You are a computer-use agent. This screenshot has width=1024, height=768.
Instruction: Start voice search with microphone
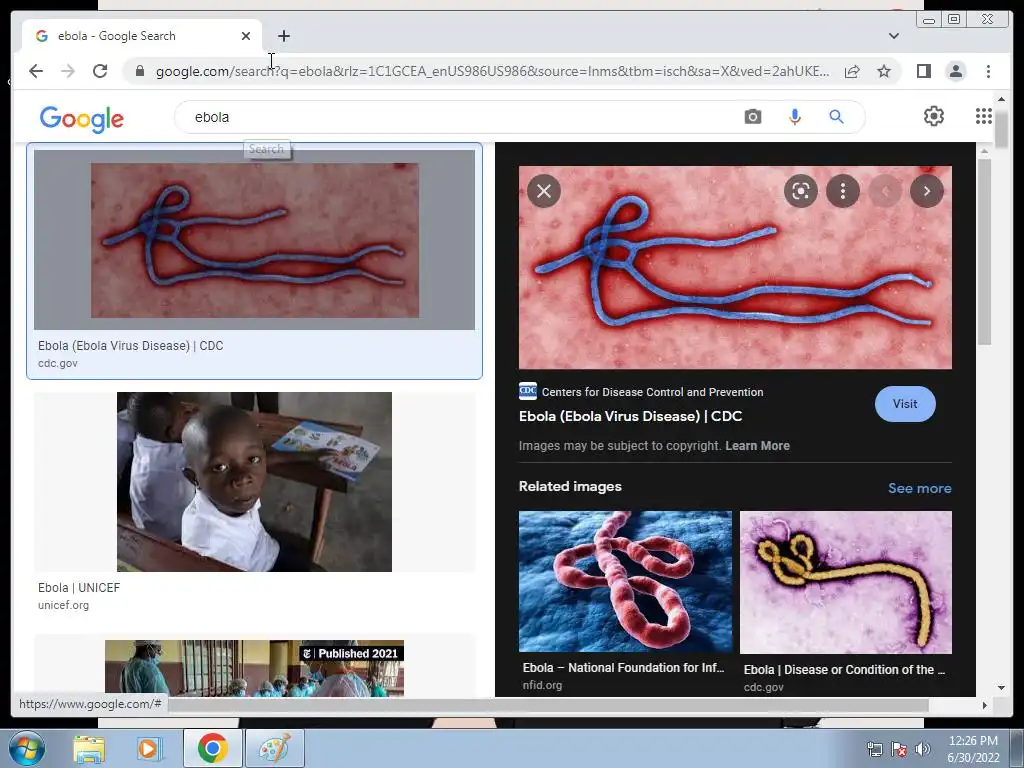[x=795, y=117]
